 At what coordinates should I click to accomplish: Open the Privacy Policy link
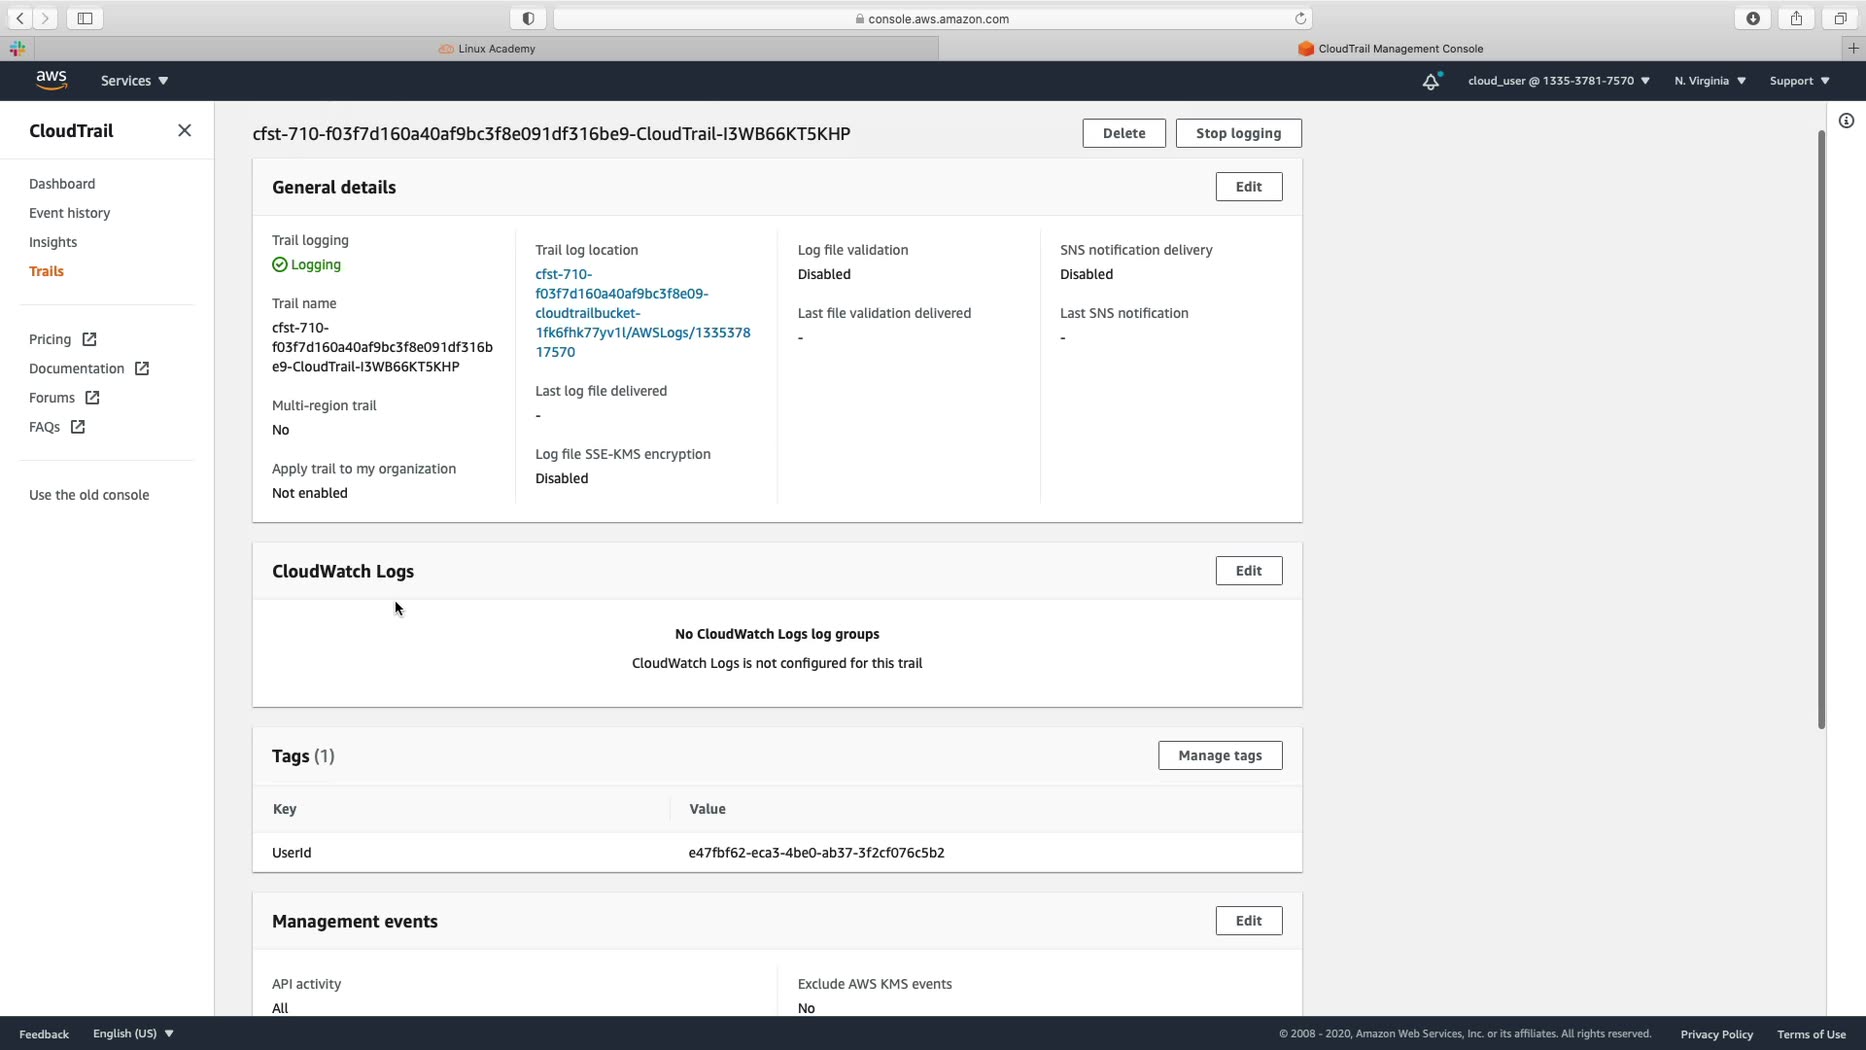point(1716,1033)
